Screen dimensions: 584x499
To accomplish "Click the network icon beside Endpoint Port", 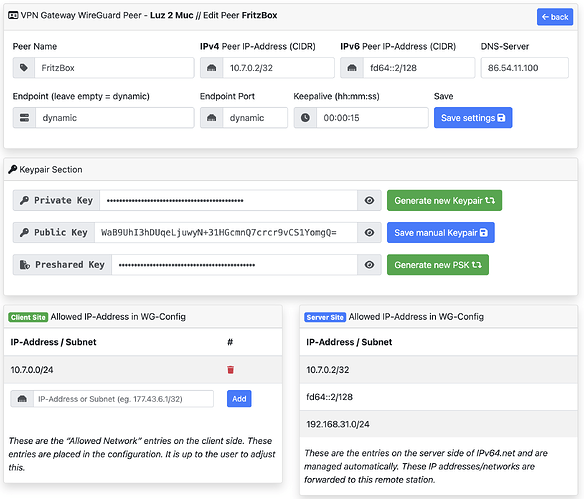I will tap(212, 118).
